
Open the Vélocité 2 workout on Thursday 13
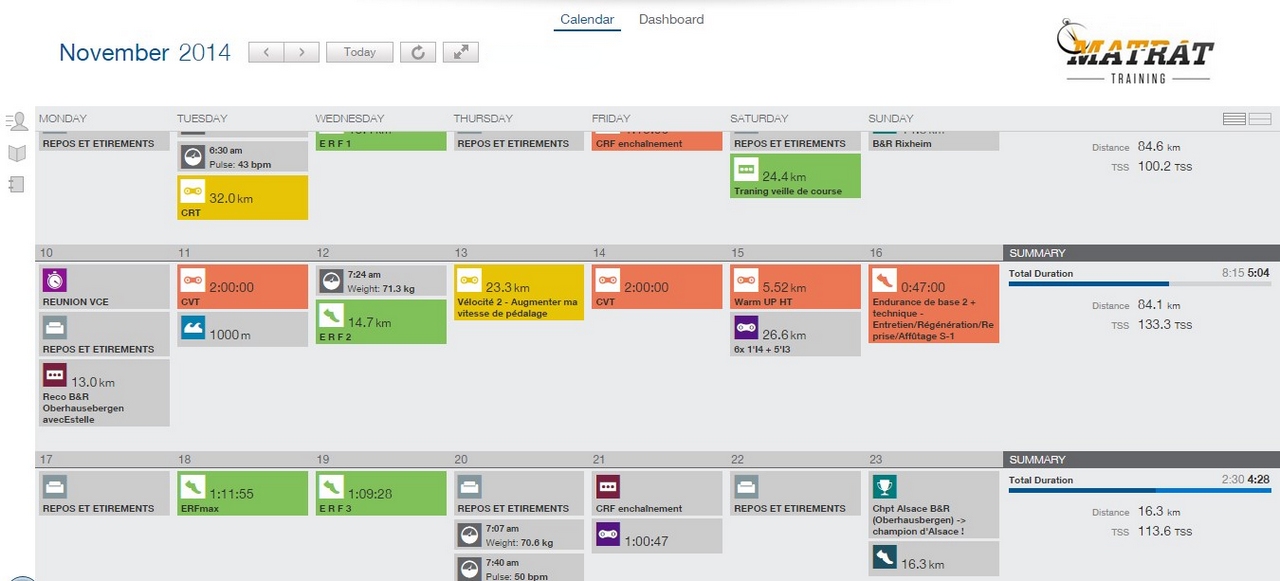[518, 292]
